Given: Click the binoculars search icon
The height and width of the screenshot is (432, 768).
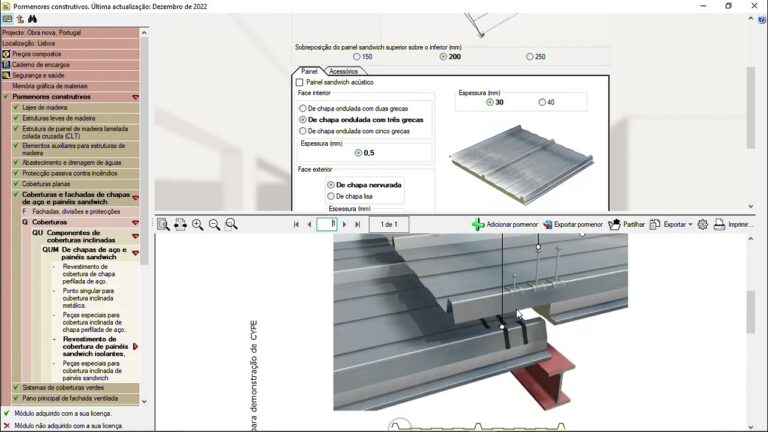Looking at the screenshot, I should [33, 19].
